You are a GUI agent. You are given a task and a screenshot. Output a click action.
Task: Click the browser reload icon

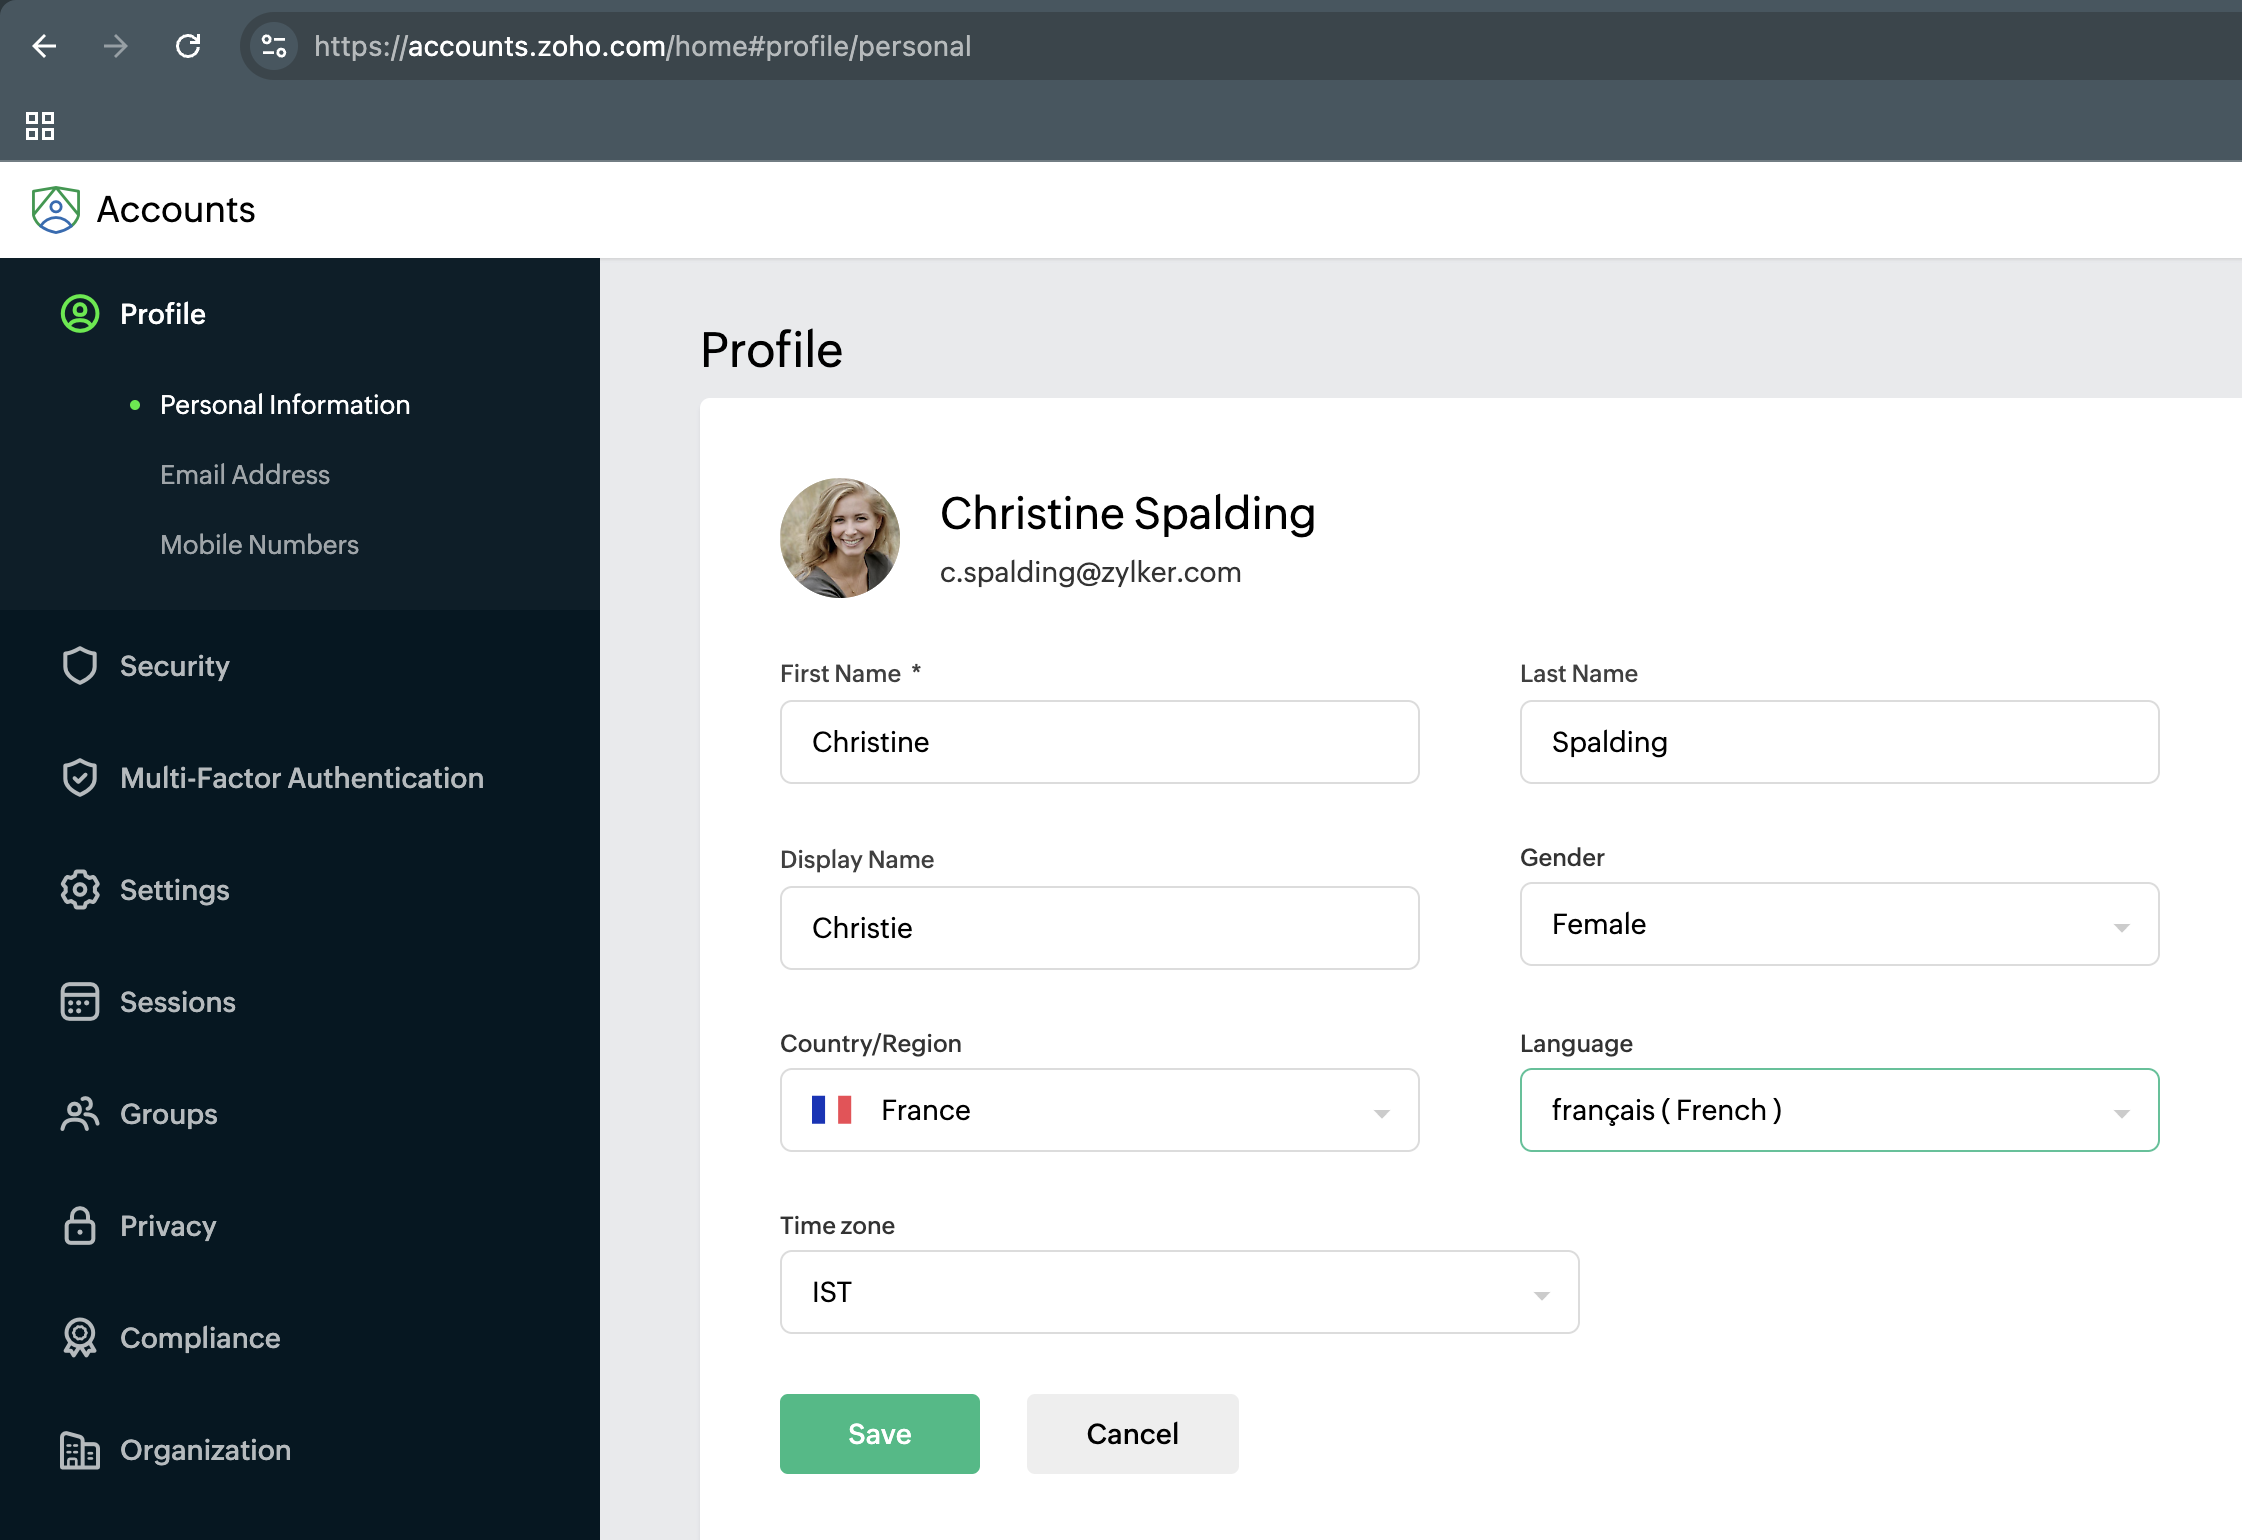pyautogui.click(x=188, y=46)
